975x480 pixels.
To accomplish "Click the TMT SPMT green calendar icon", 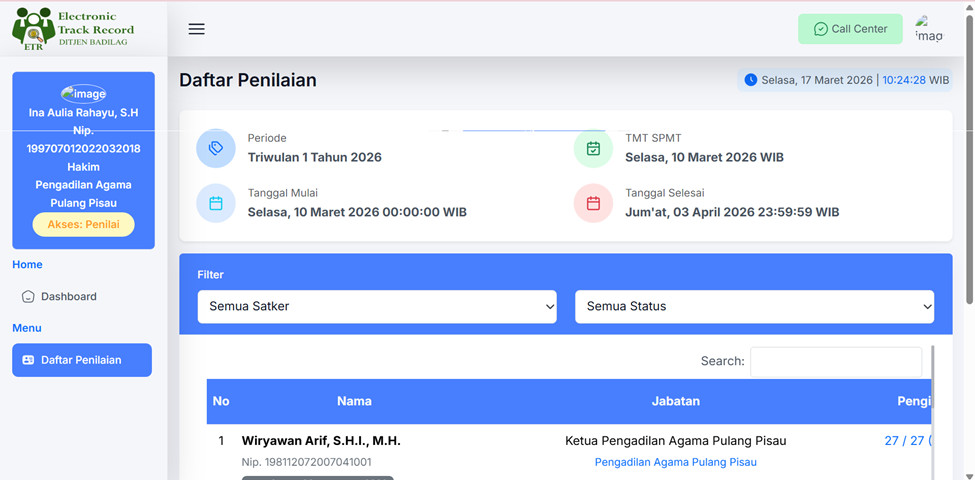I will 593,148.
